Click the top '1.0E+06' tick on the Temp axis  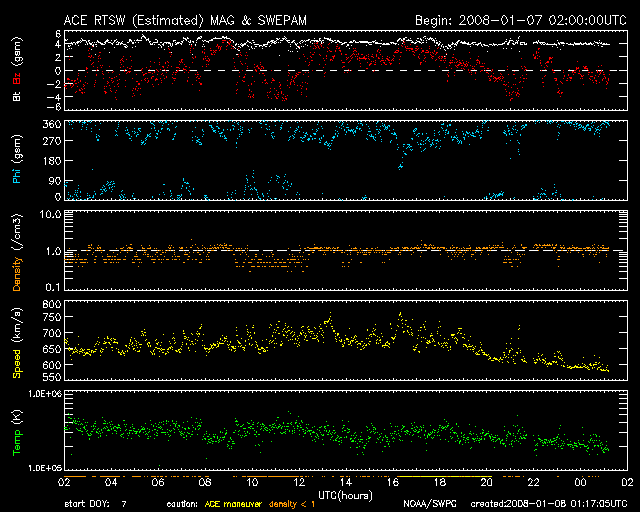point(45,394)
